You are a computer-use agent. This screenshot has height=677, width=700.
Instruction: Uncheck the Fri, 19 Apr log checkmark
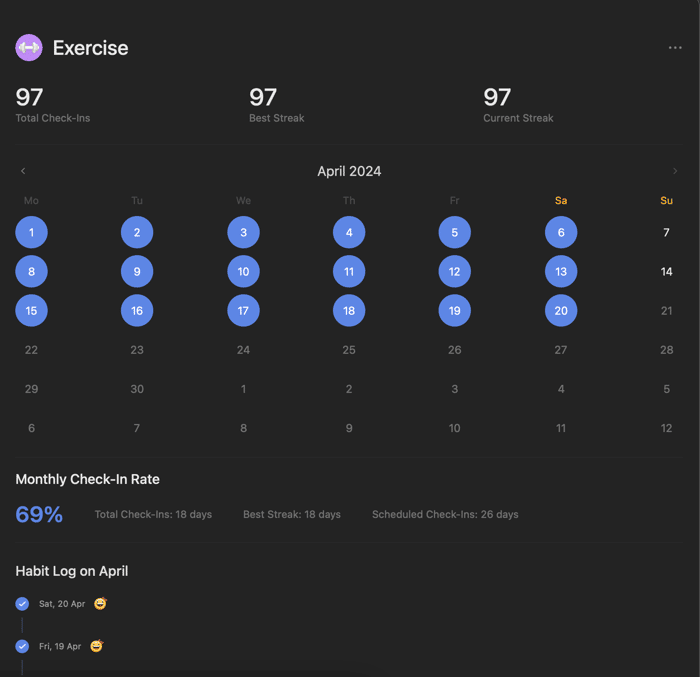(x=22, y=646)
